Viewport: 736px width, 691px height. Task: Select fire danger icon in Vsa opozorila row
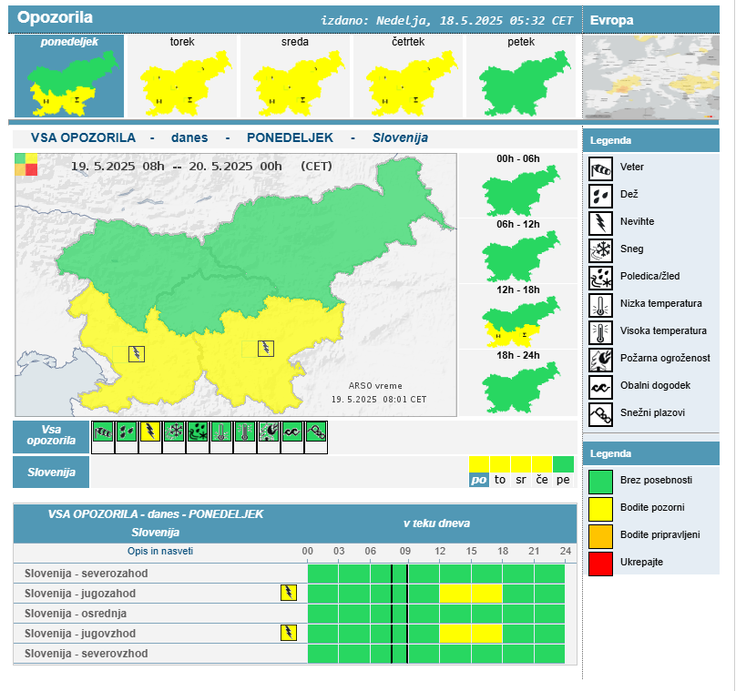269,431
